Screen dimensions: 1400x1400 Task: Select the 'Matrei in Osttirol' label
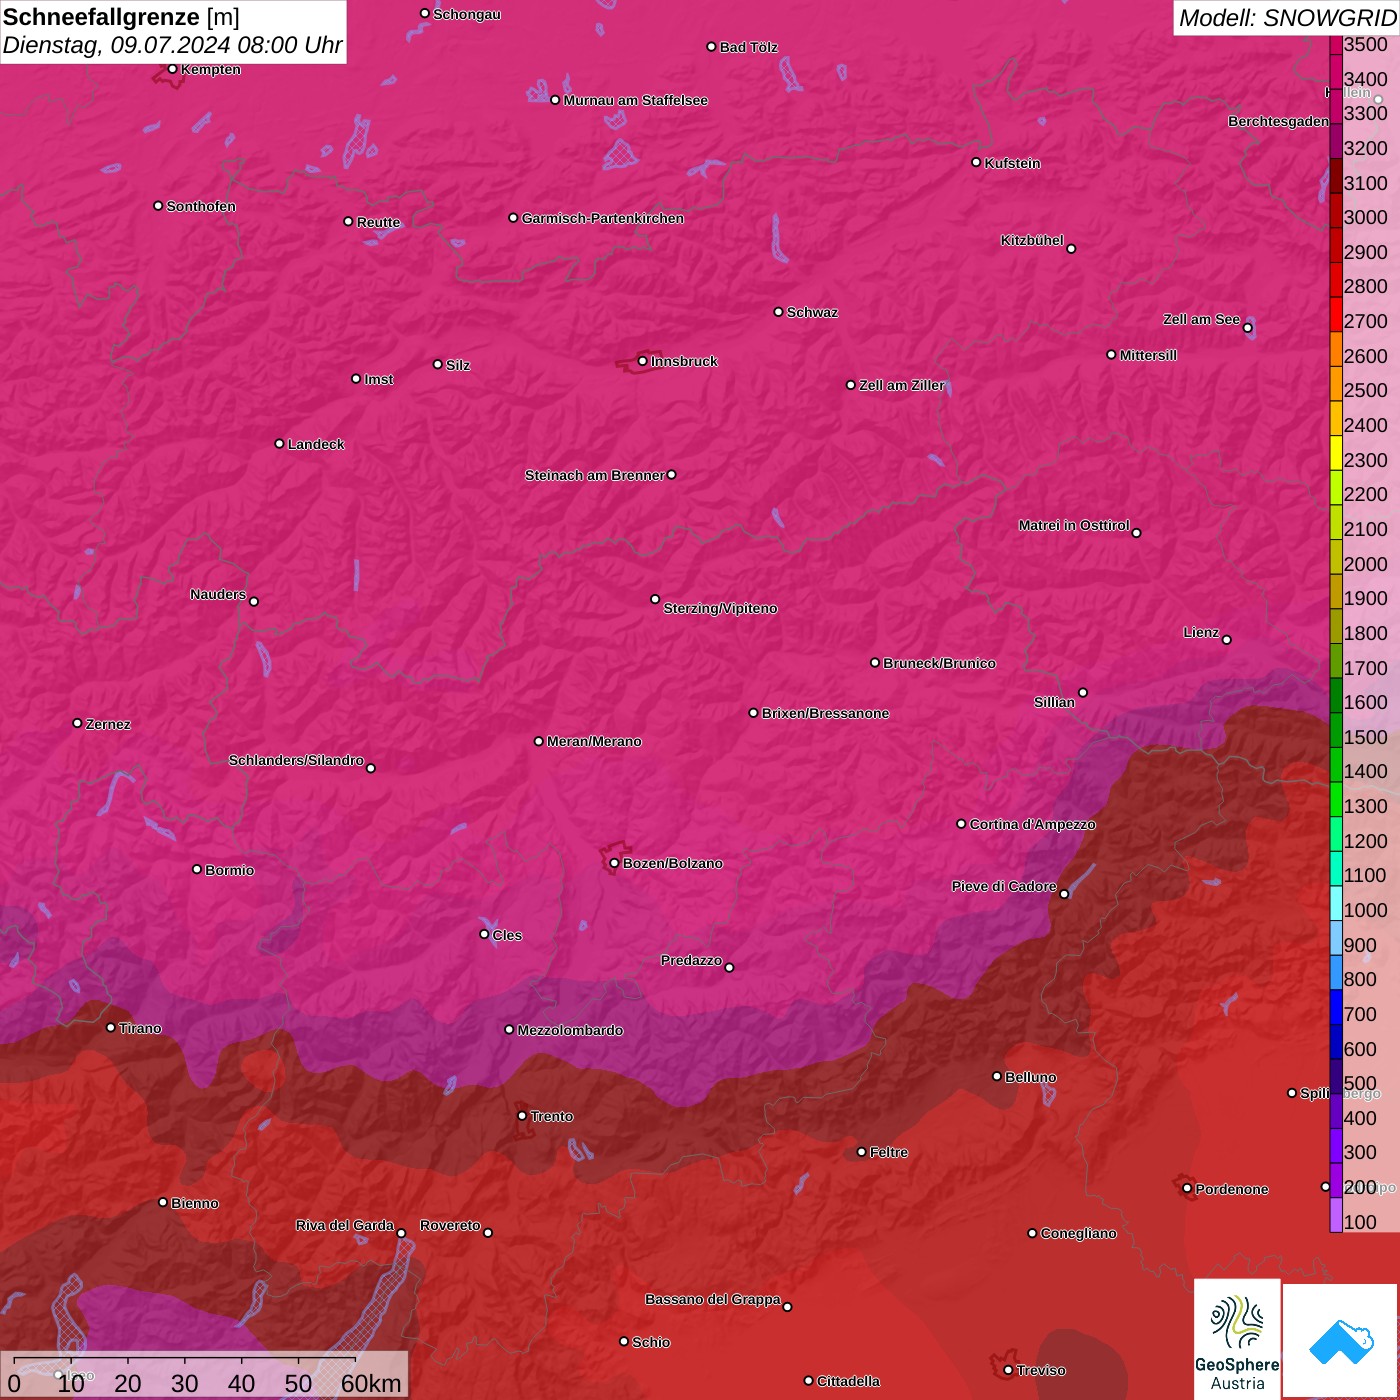click(1074, 525)
